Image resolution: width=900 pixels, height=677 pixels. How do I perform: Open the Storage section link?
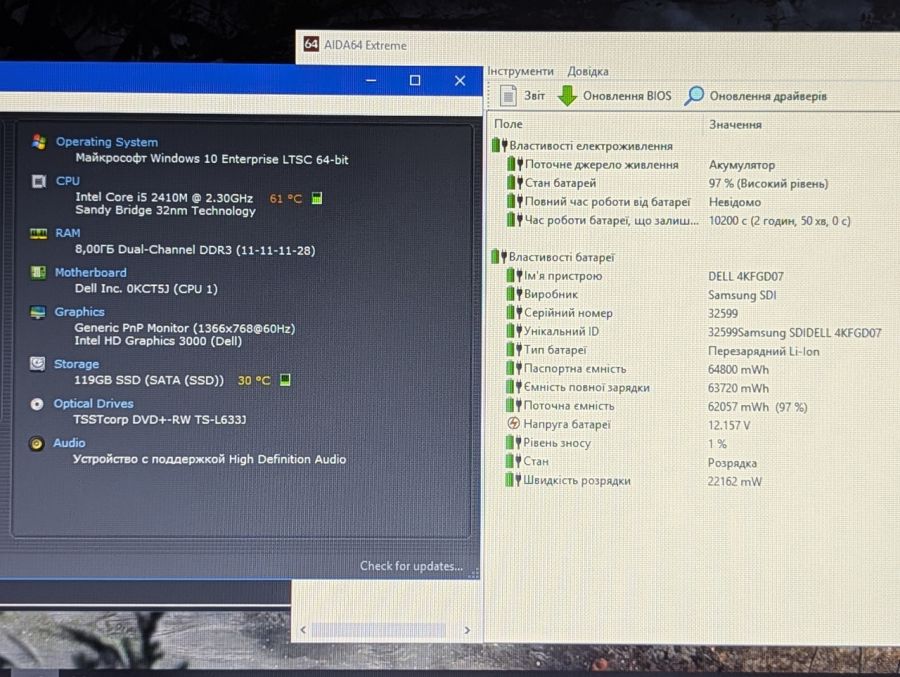(76, 364)
